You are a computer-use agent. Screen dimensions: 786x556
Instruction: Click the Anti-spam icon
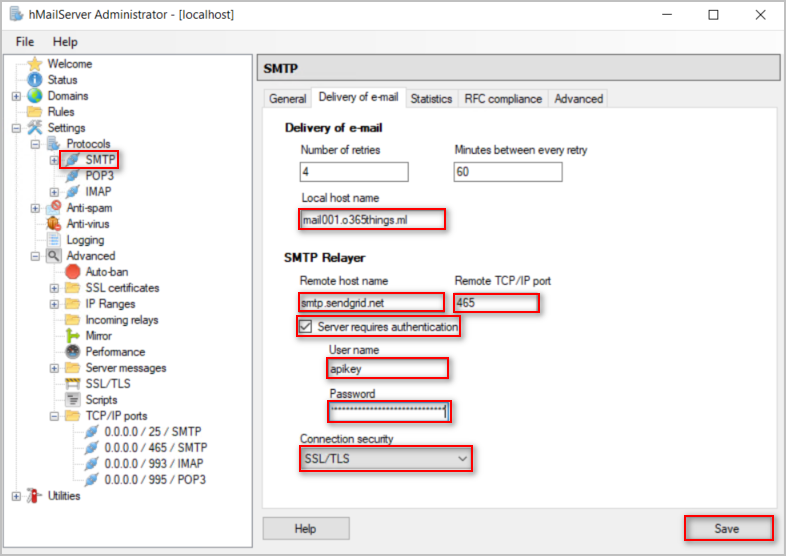pos(54,208)
